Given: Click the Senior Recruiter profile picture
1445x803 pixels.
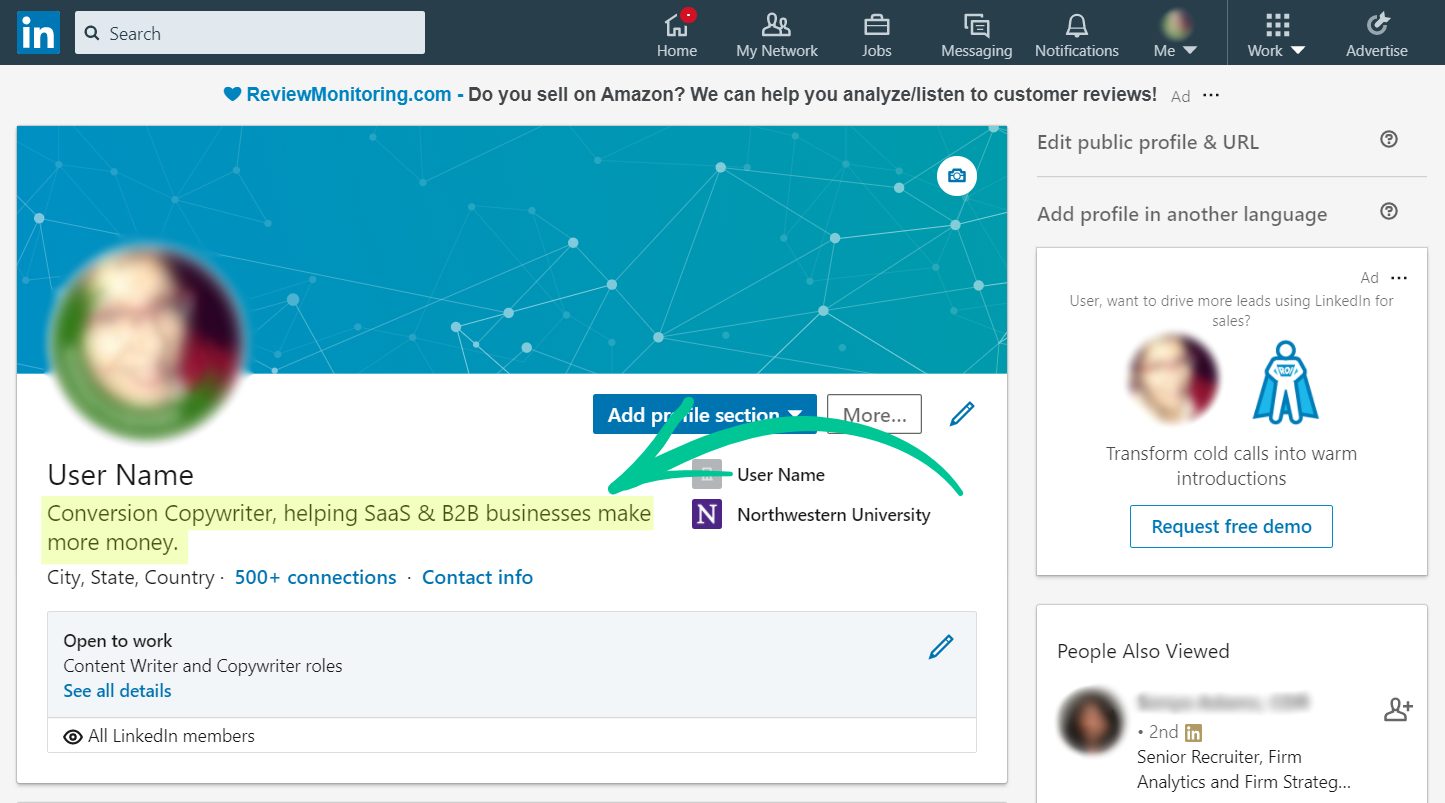Looking at the screenshot, I should [x=1091, y=721].
